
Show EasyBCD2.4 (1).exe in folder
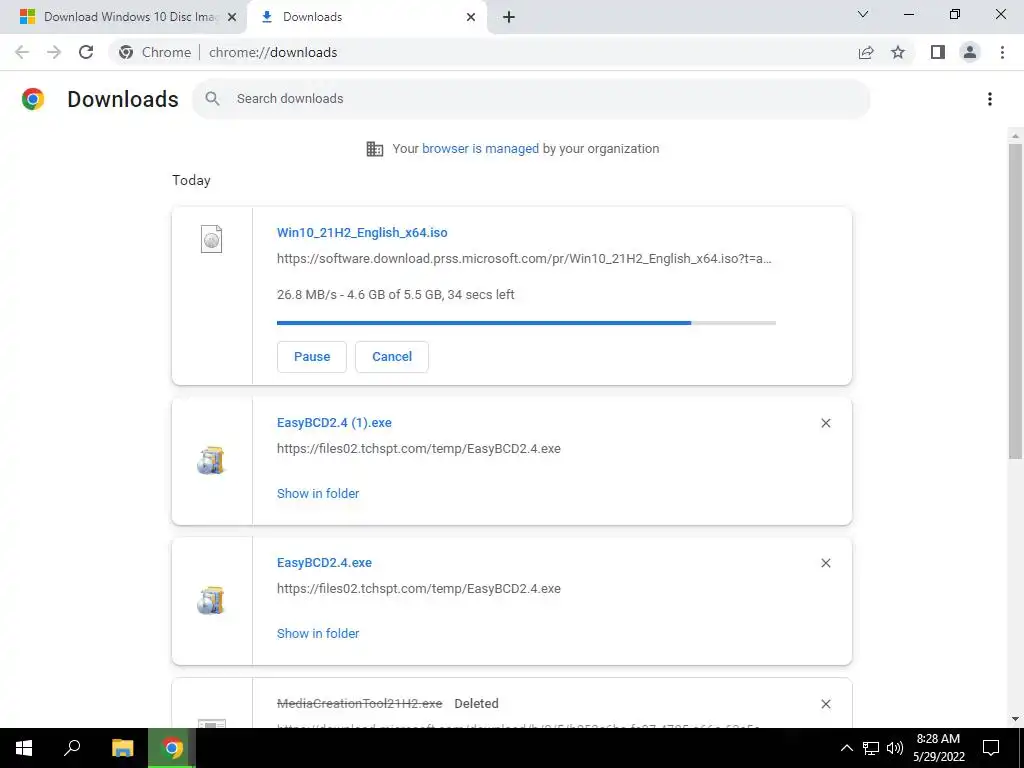[x=318, y=494]
